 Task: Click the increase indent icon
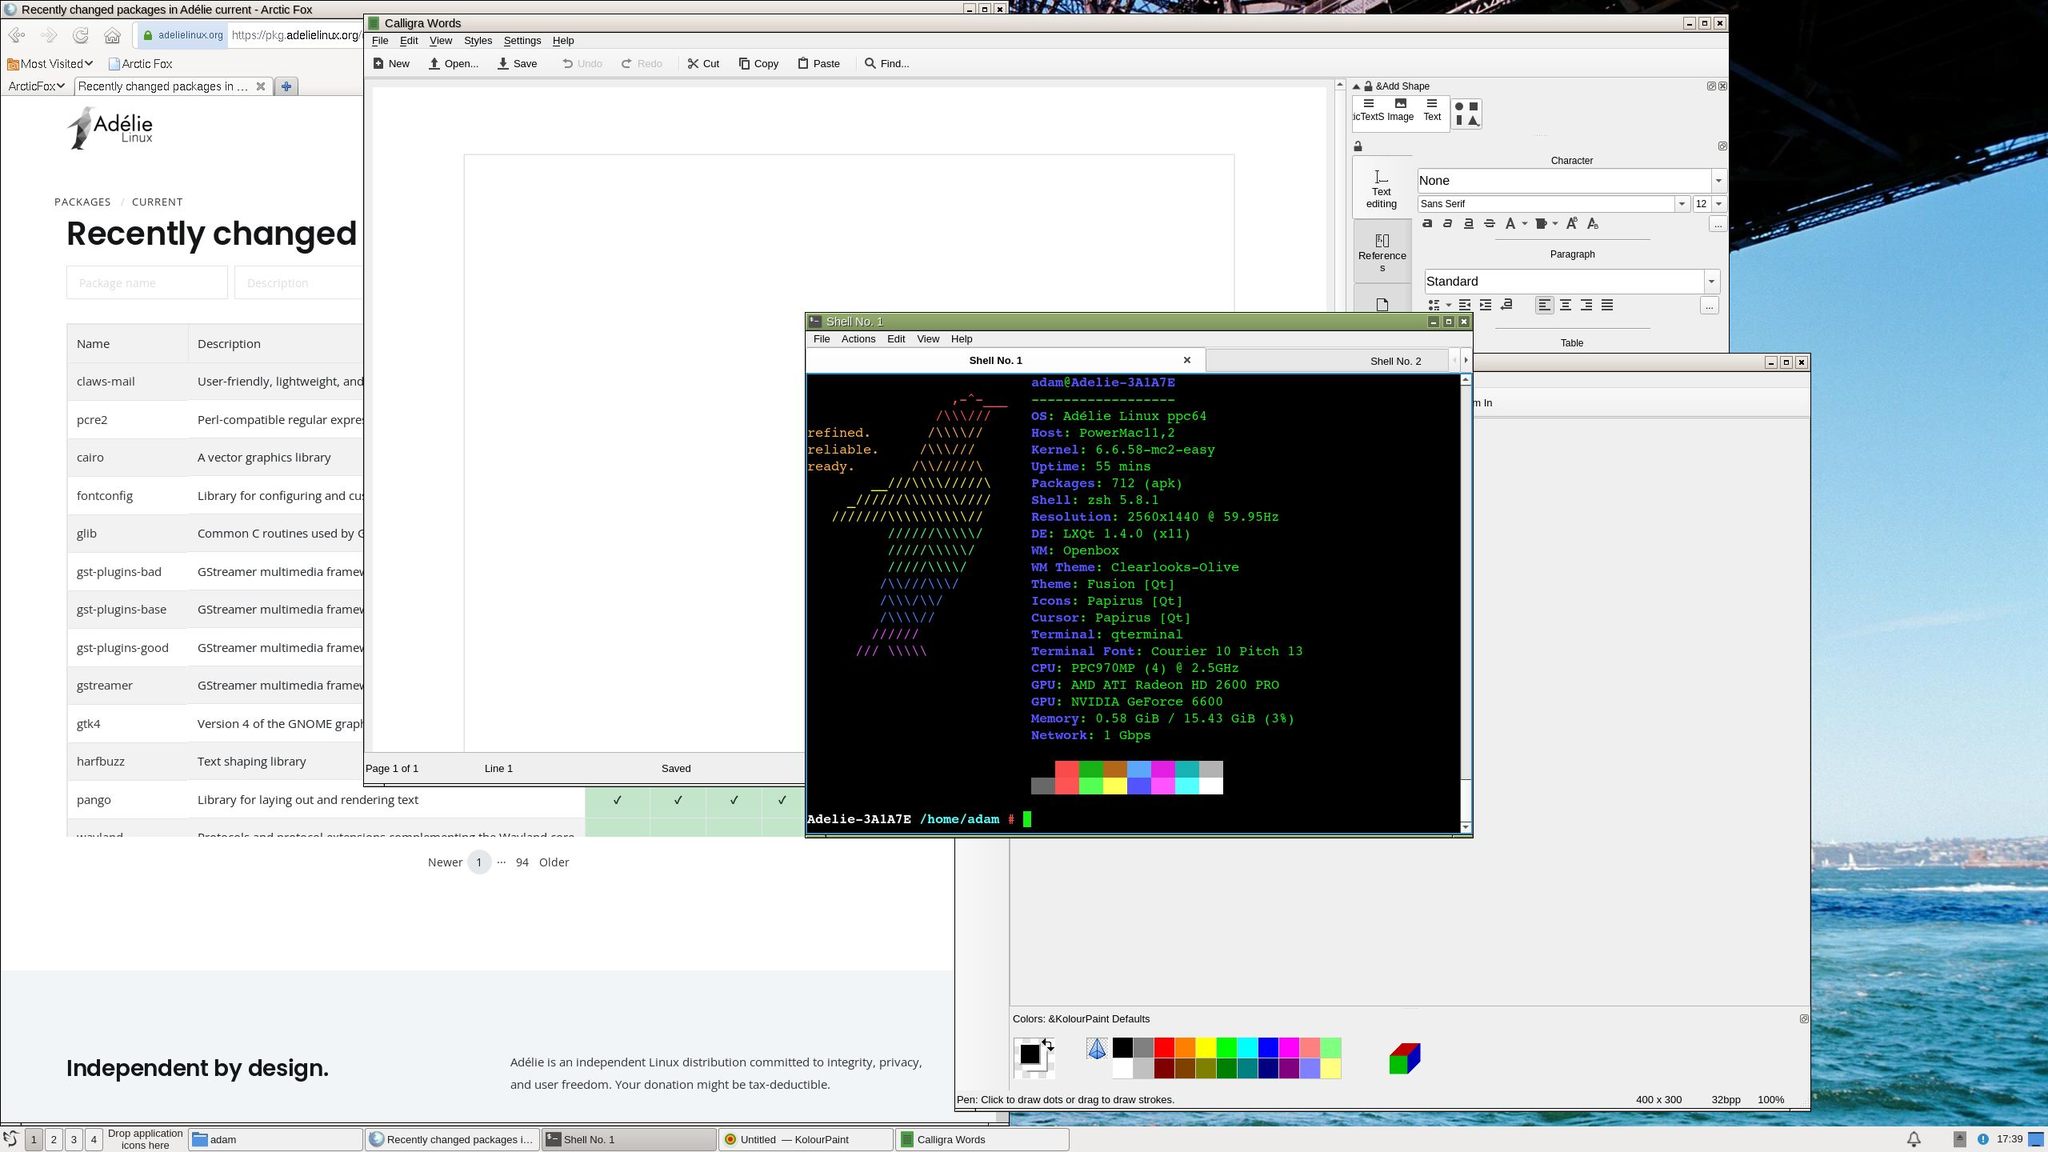coord(1486,305)
